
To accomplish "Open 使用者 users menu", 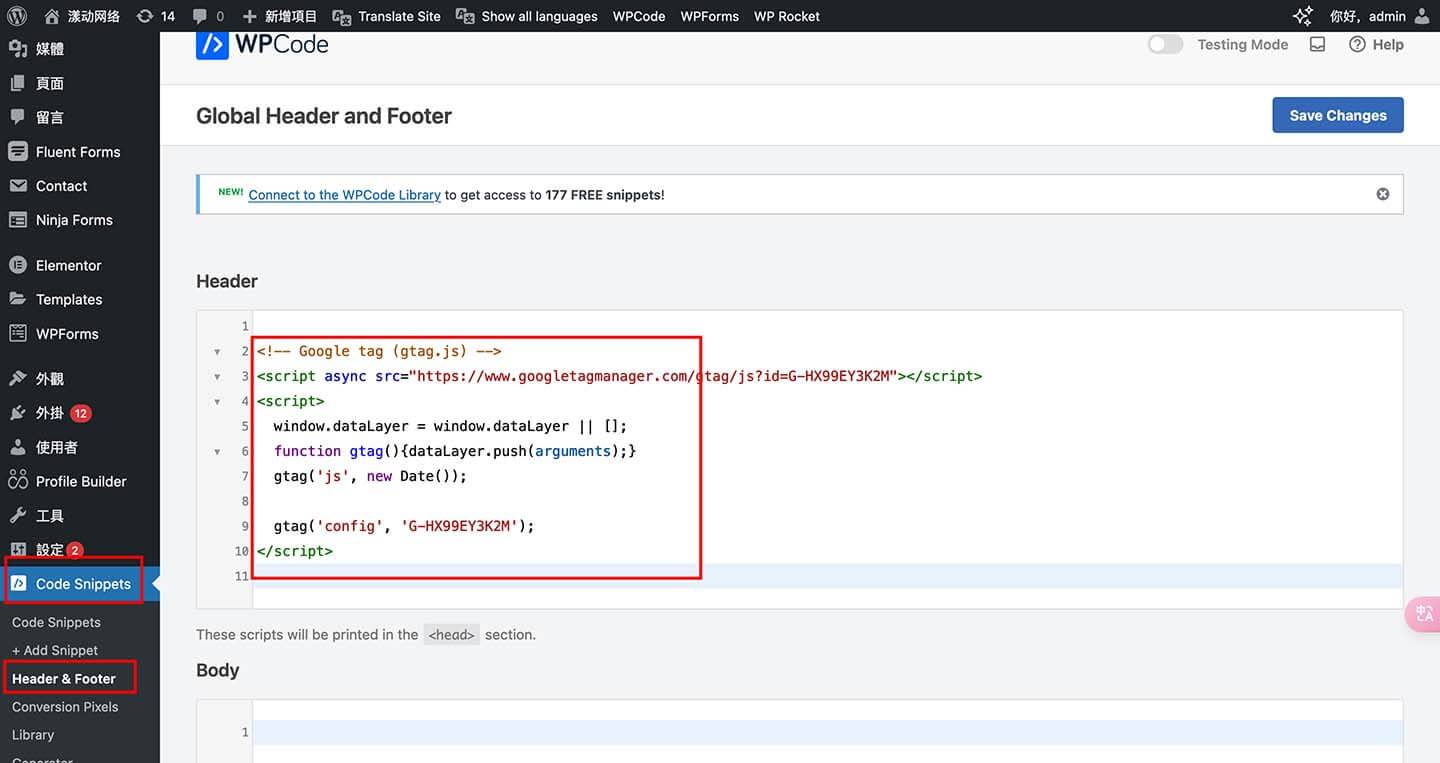I will point(57,447).
